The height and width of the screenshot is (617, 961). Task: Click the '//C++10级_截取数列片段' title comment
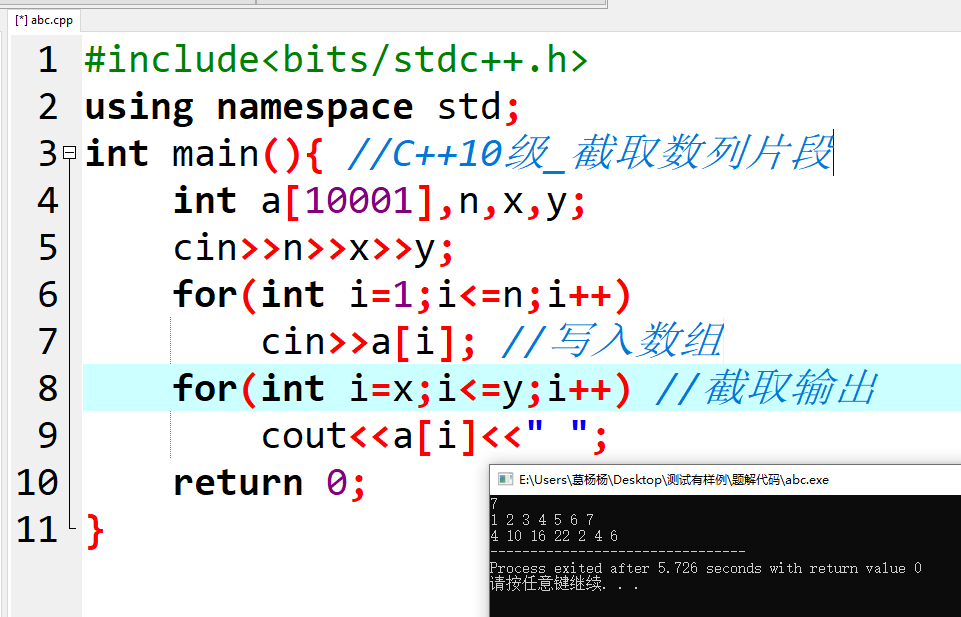[x=590, y=154]
